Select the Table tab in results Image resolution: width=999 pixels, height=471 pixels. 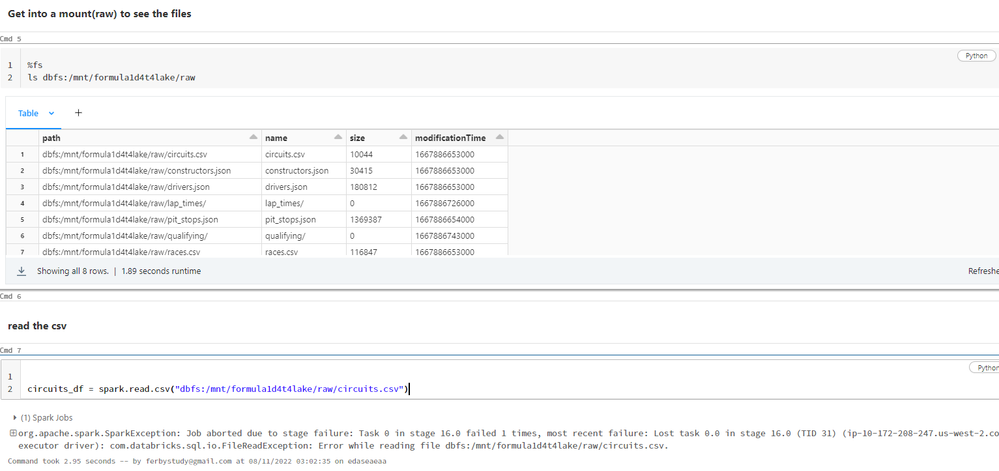[28, 114]
